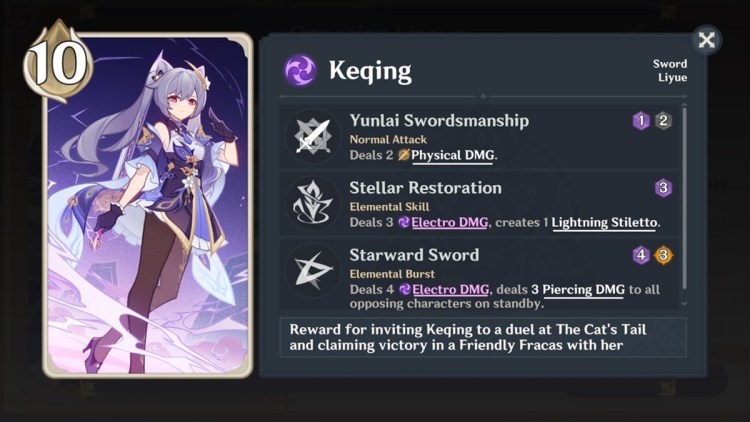
Task: Click the 10 health point badge
Action: click(x=58, y=62)
